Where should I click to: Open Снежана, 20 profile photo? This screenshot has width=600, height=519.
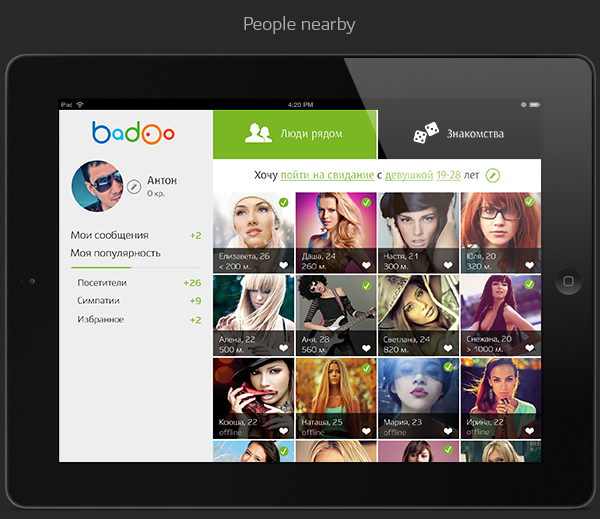click(x=501, y=315)
